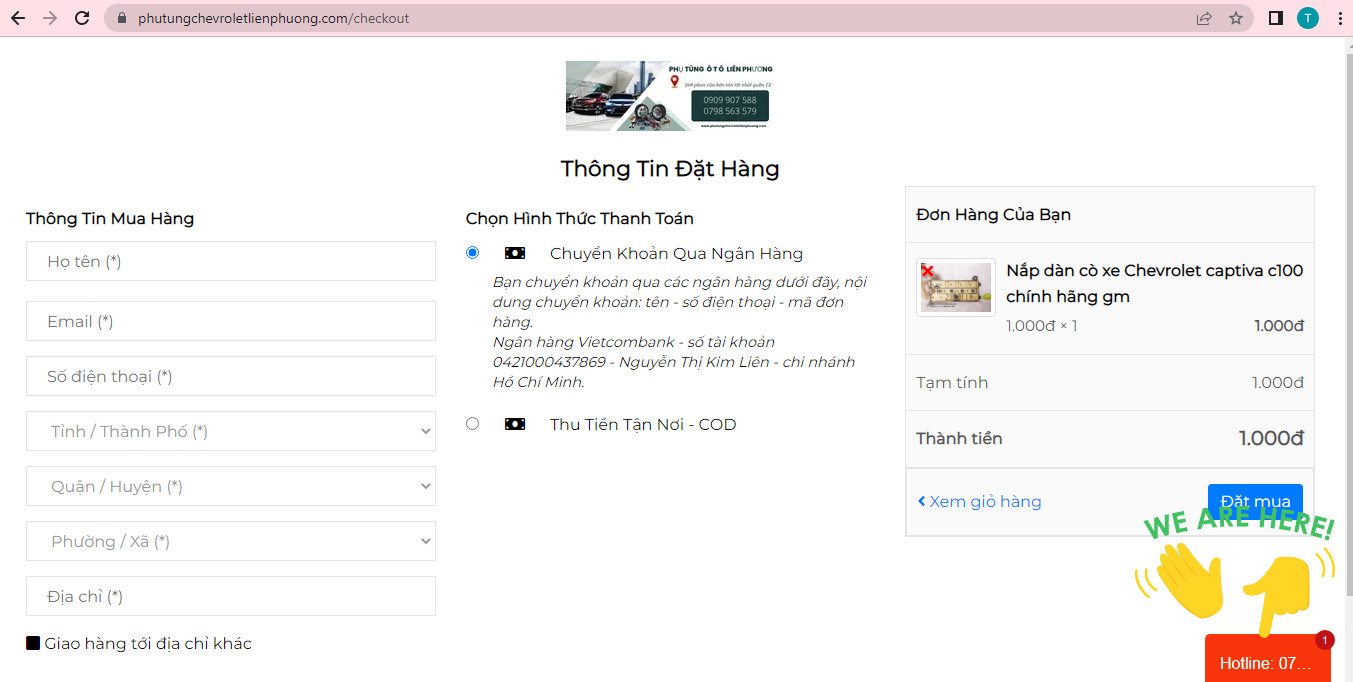Select Chuyển Khoản Qua Ngân Hàng payment option
The width and height of the screenshot is (1353, 682).
coord(473,253)
